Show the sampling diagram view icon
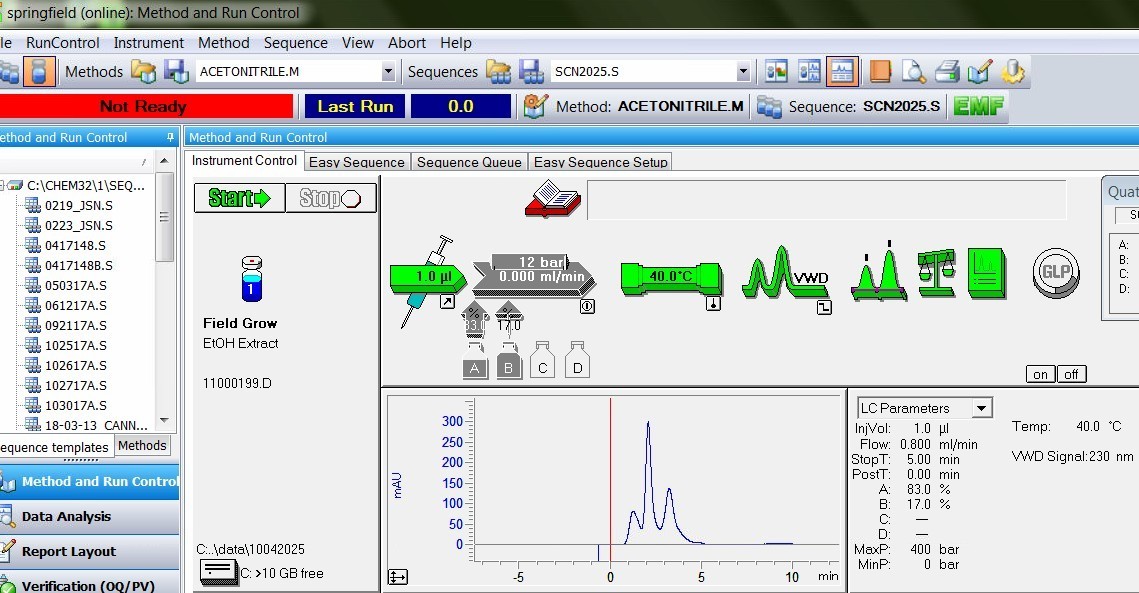Image resolution: width=1139 pixels, height=593 pixels. [776, 71]
